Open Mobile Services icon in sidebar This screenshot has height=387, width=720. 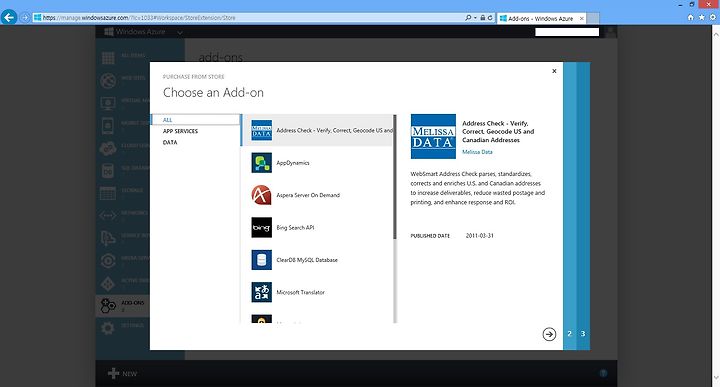108,125
